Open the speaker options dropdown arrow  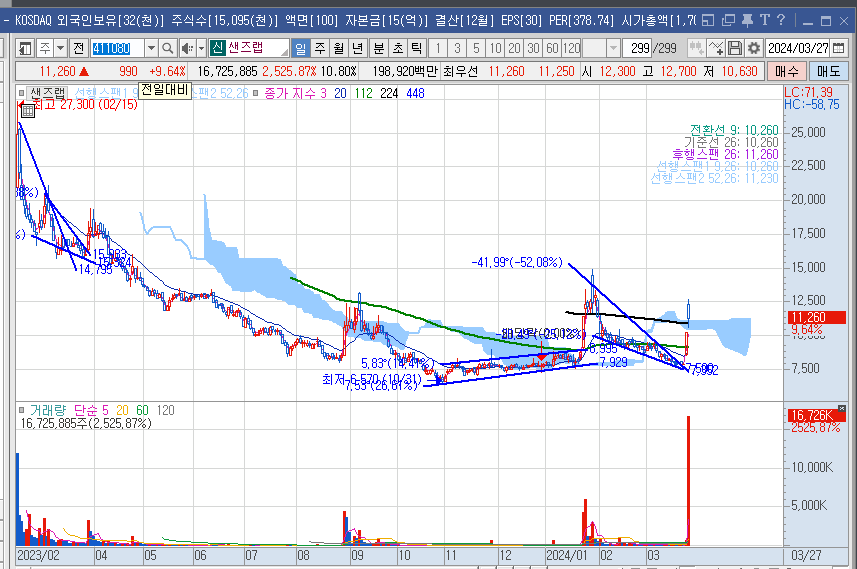(x=201, y=49)
